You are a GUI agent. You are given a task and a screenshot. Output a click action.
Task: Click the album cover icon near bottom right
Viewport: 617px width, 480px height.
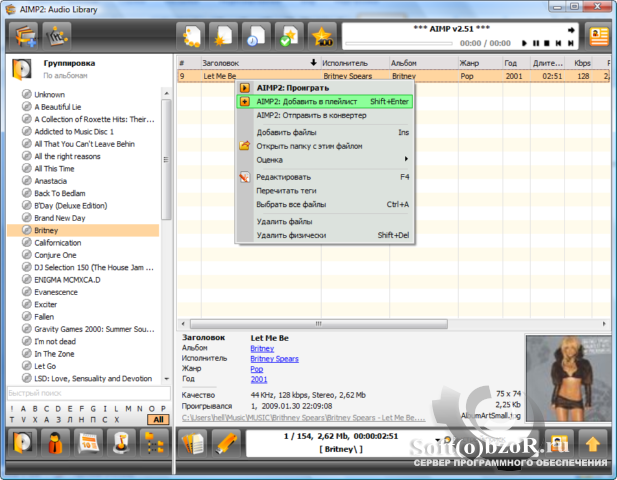click(x=559, y=443)
